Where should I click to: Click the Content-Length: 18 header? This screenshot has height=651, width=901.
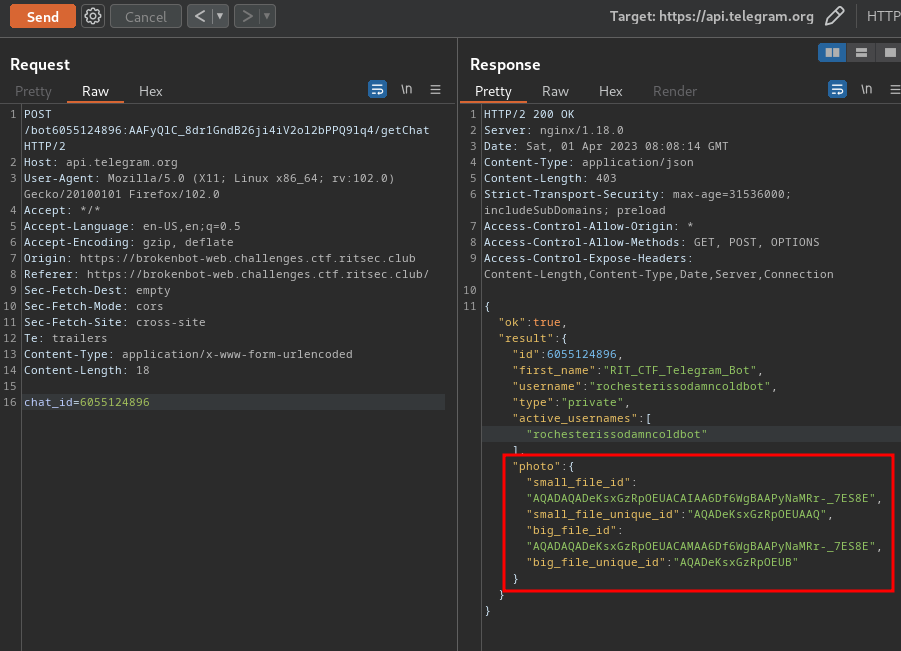pos(87,370)
